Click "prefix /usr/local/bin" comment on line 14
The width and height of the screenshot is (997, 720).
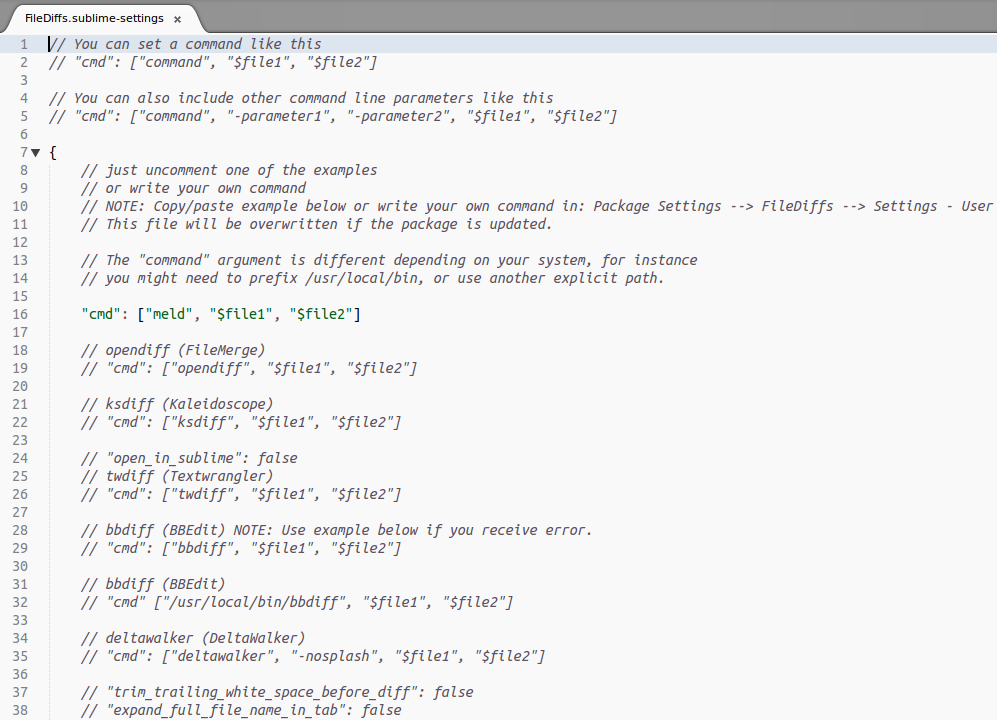373,278
